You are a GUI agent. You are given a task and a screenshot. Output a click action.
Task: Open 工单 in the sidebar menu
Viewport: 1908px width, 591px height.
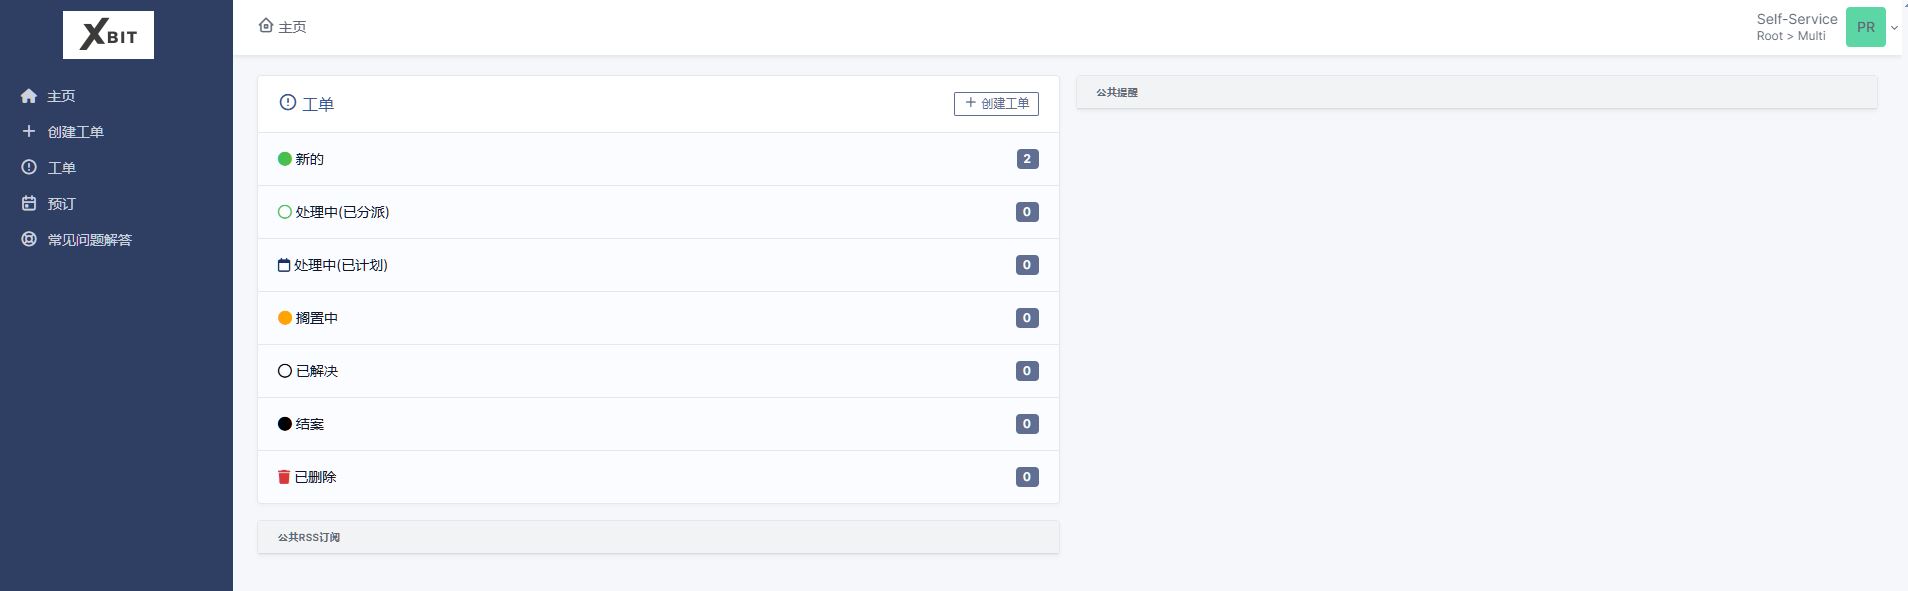(x=62, y=167)
